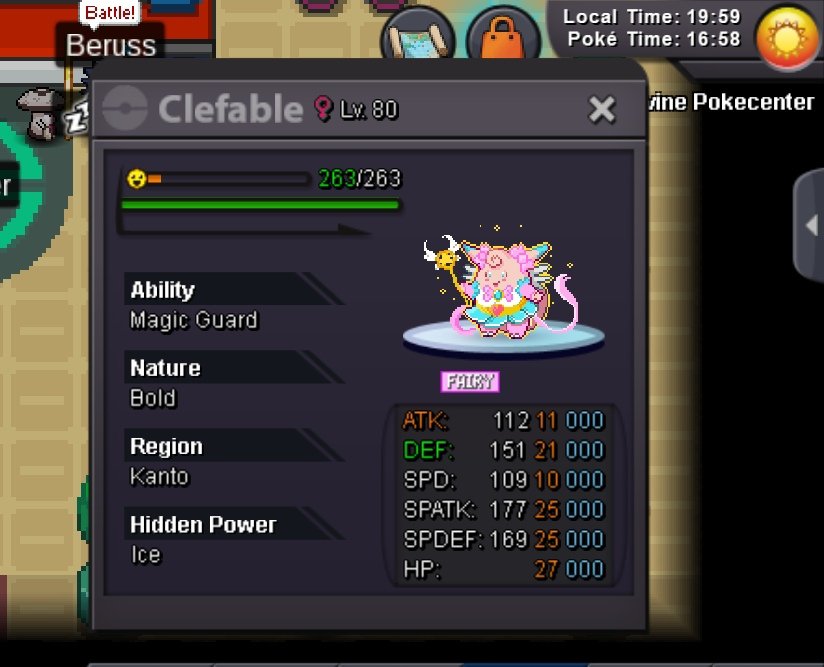This screenshot has width=824, height=667.
Task: Close the Clefable summary window
Action: (602, 109)
